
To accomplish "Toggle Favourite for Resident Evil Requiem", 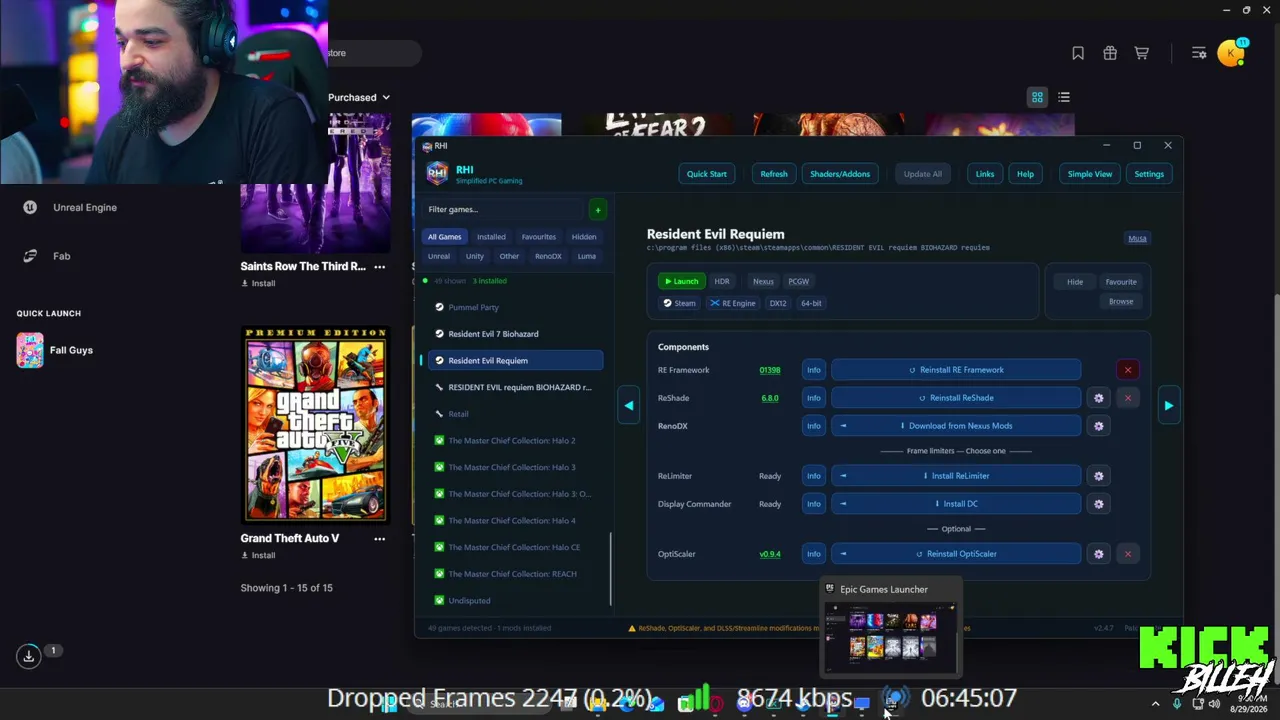I will coord(1121,282).
